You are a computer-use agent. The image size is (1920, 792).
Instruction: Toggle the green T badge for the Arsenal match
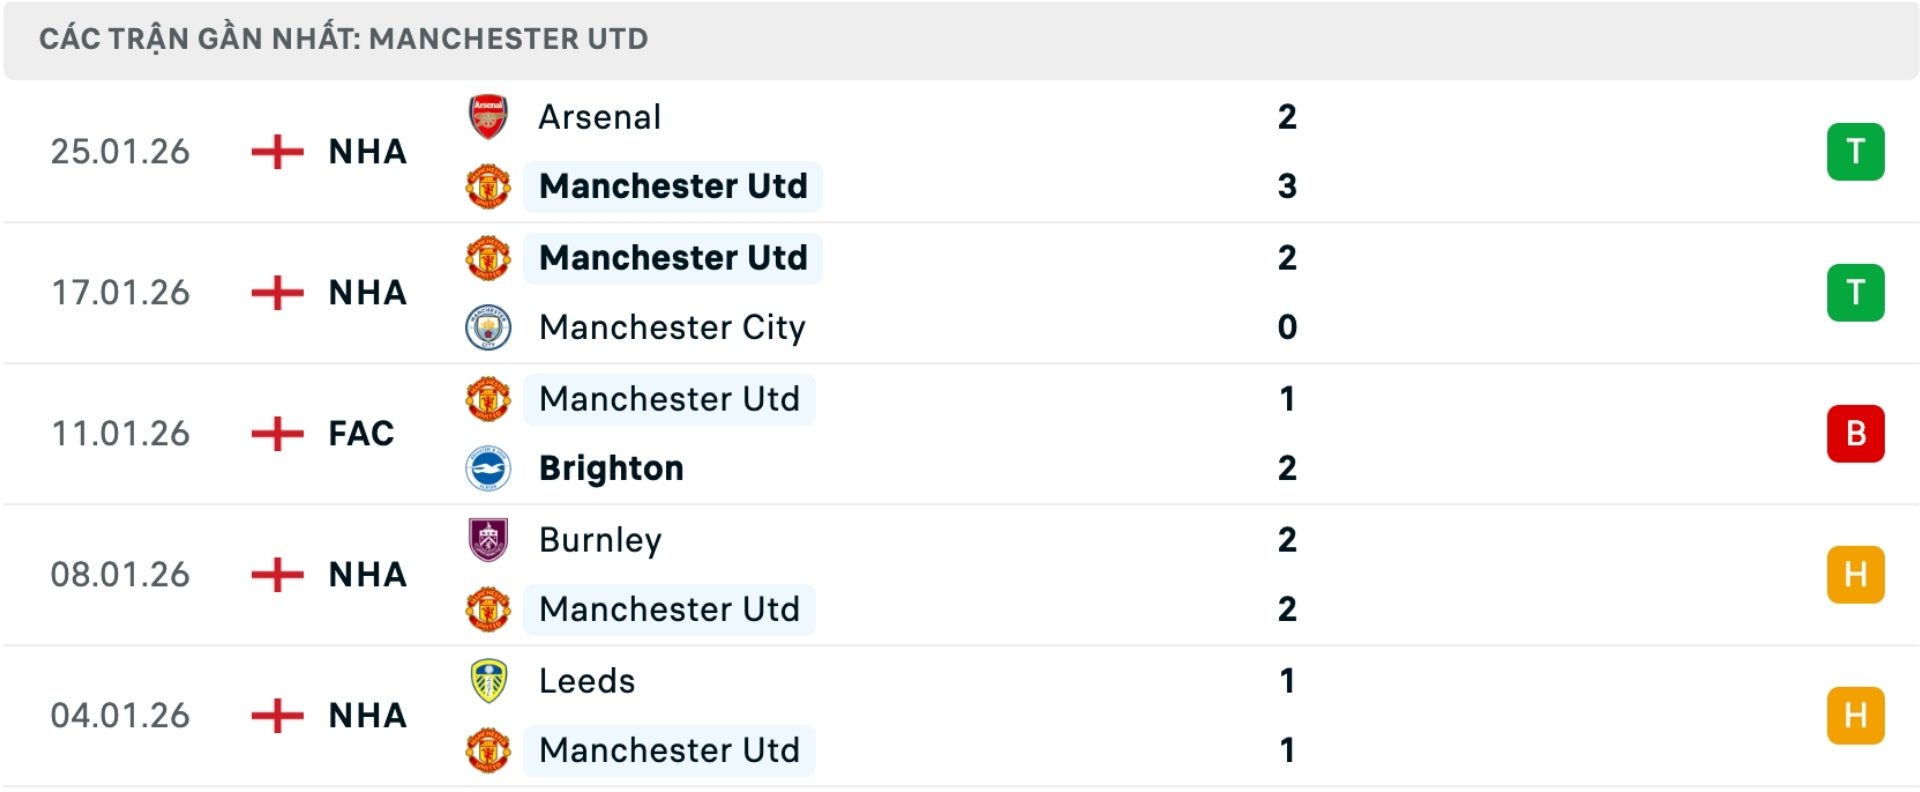[x=1856, y=151]
